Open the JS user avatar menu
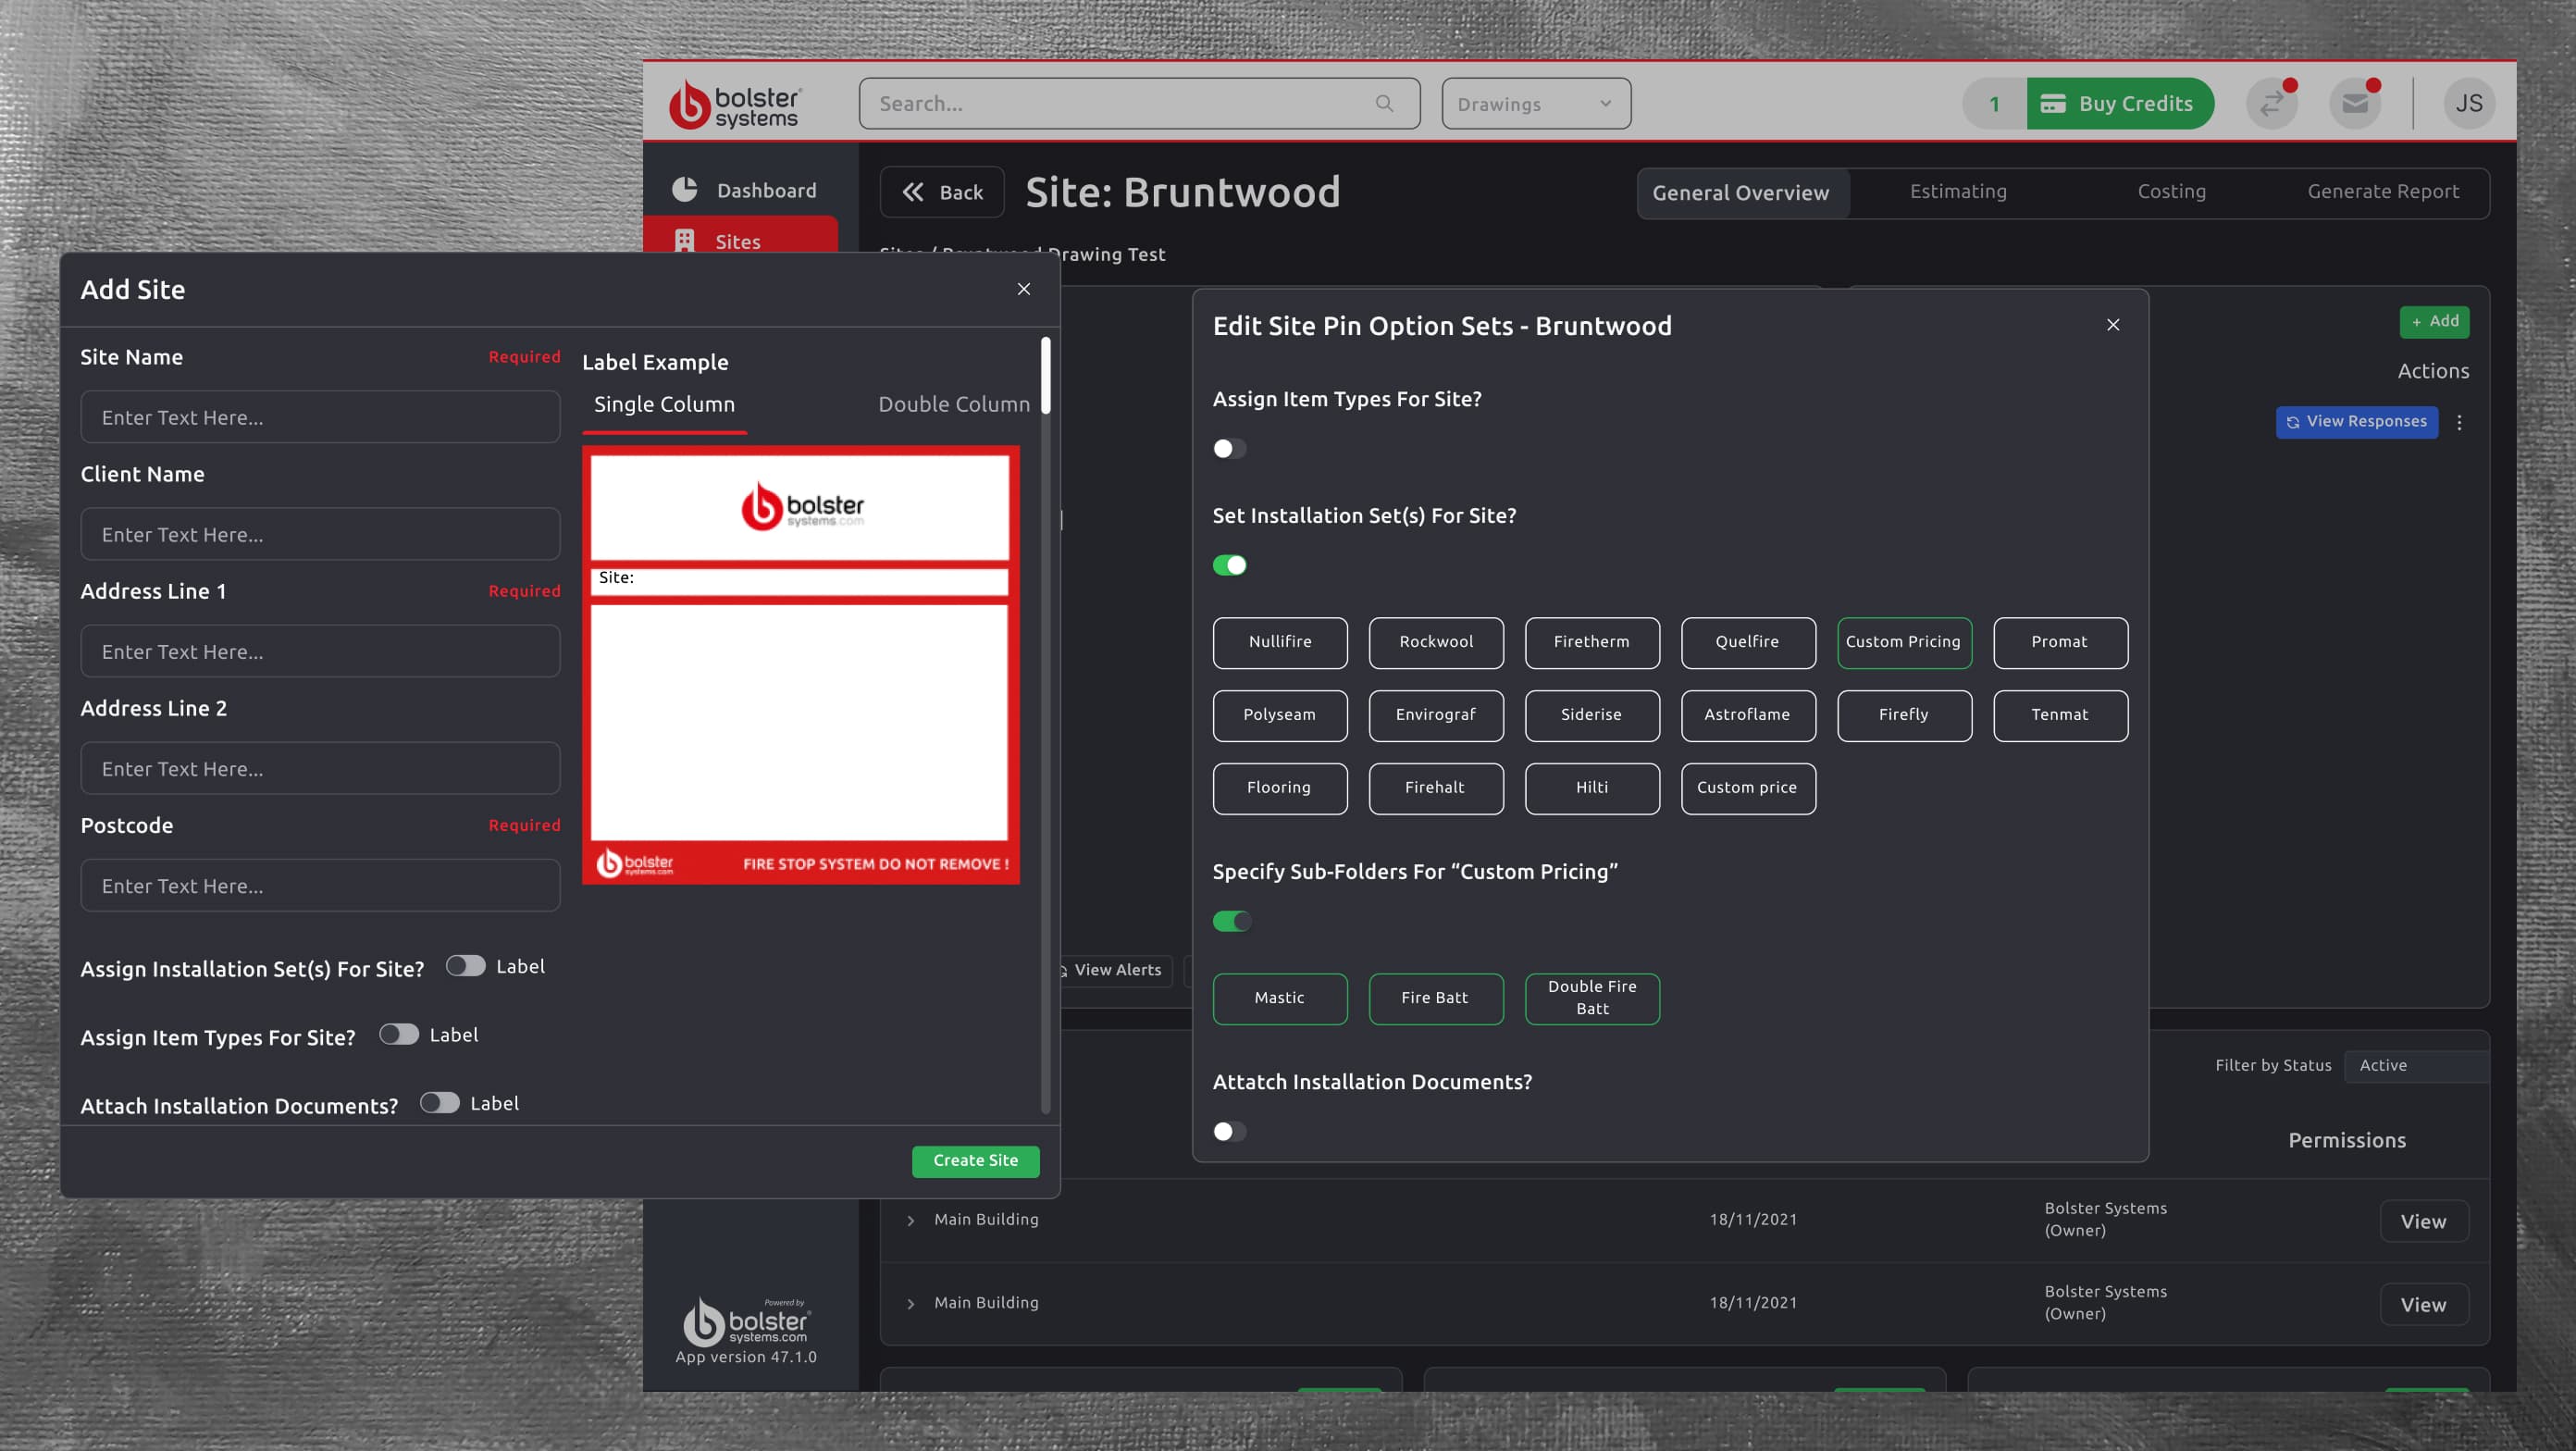Viewport: 2576px width, 1451px height. [x=2469, y=103]
